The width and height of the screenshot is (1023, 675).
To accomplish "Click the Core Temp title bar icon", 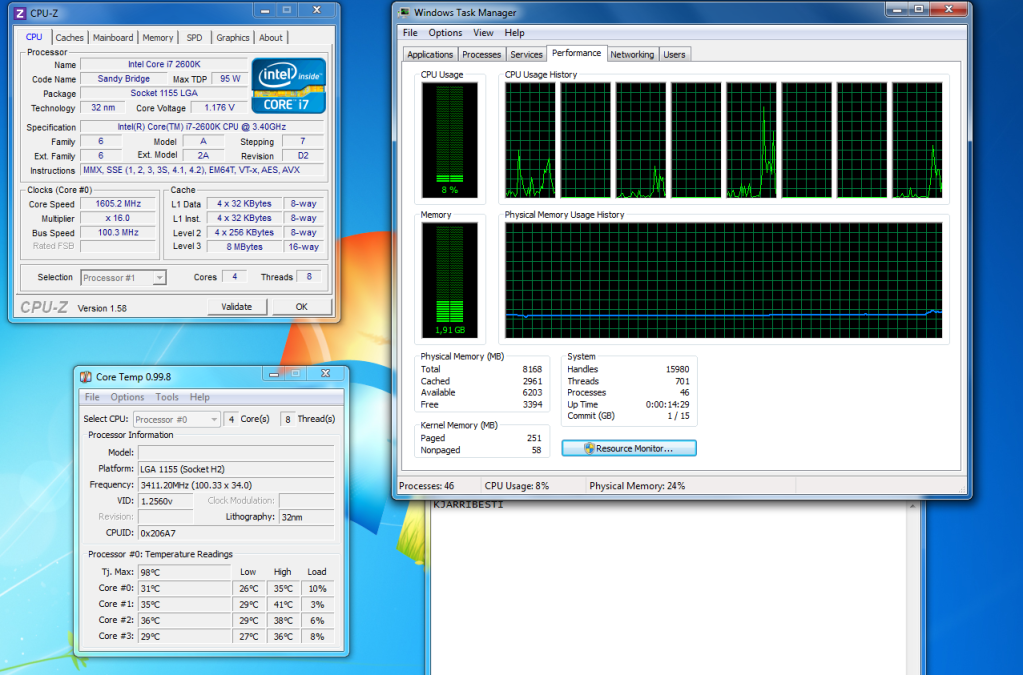I will [x=87, y=376].
